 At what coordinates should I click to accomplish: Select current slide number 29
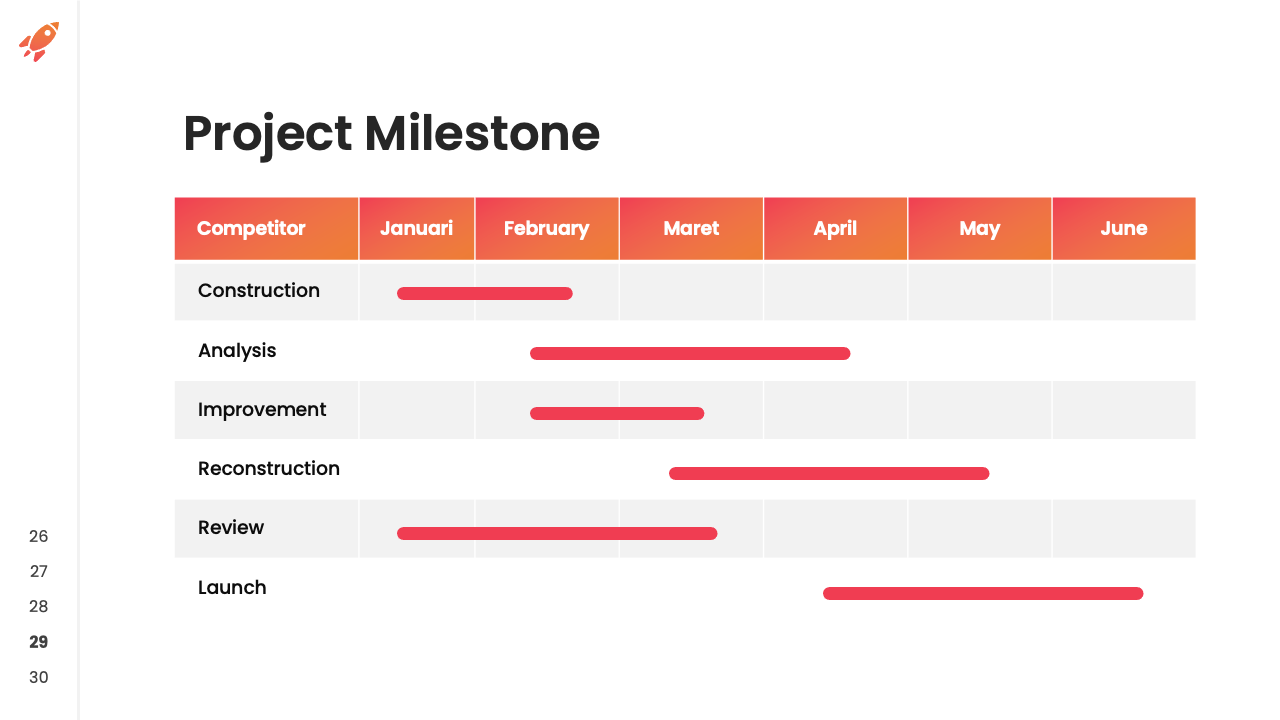tap(38, 642)
